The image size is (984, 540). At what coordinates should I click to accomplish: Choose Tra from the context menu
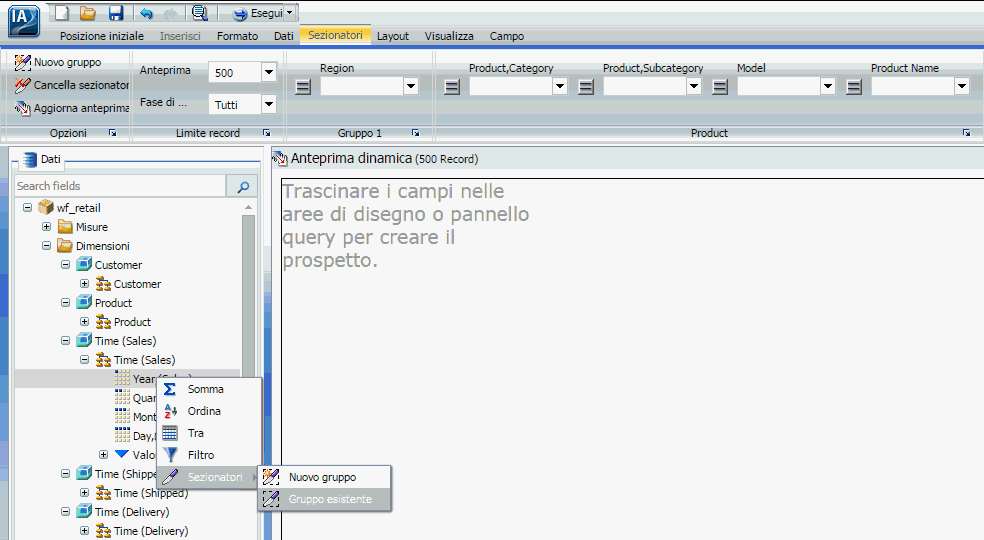click(x=208, y=433)
